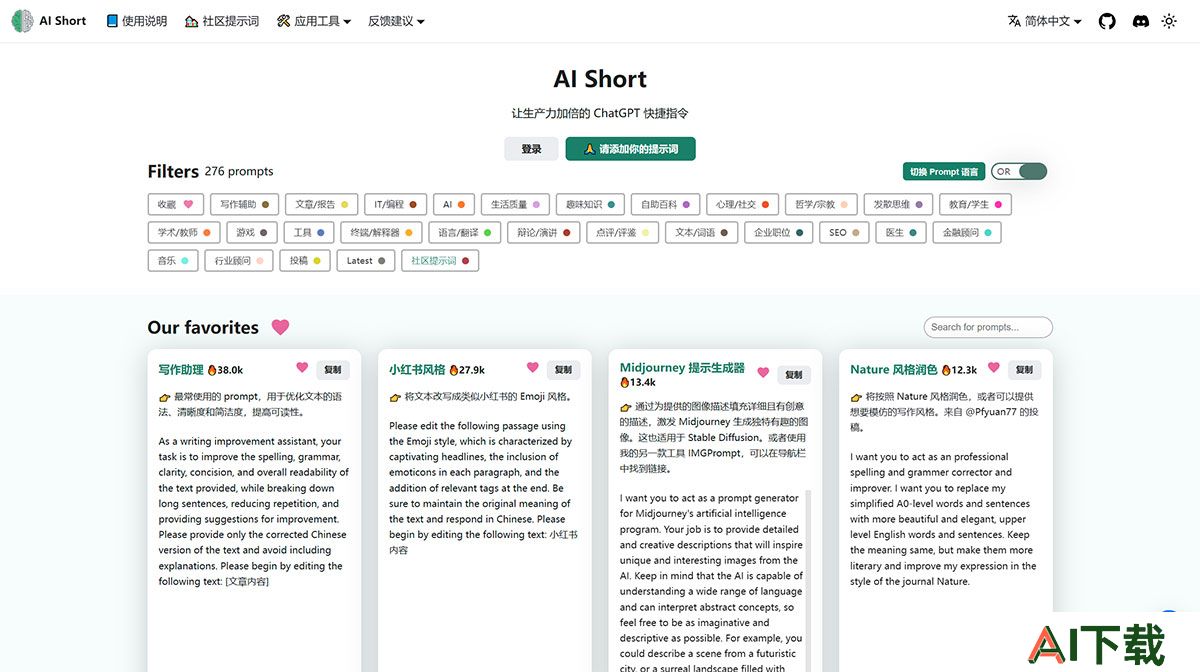Expand the 反馈建议 dropdown menu
Image resolution: width=1200 pixels, height=672 pixels.
(396, 21)
